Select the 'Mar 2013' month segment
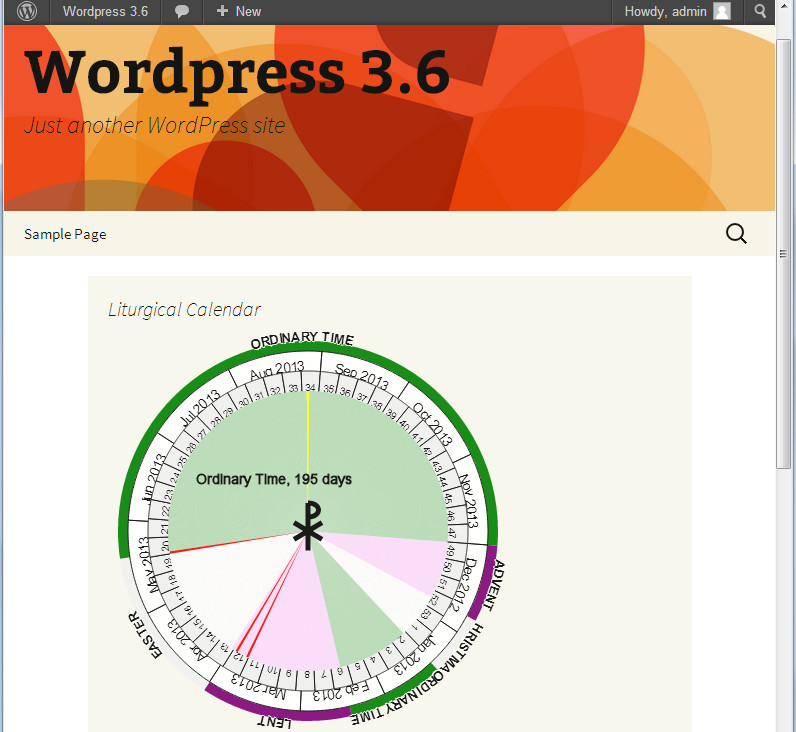The height and width of the screenshot is (732, 796). tap(259, 685)
